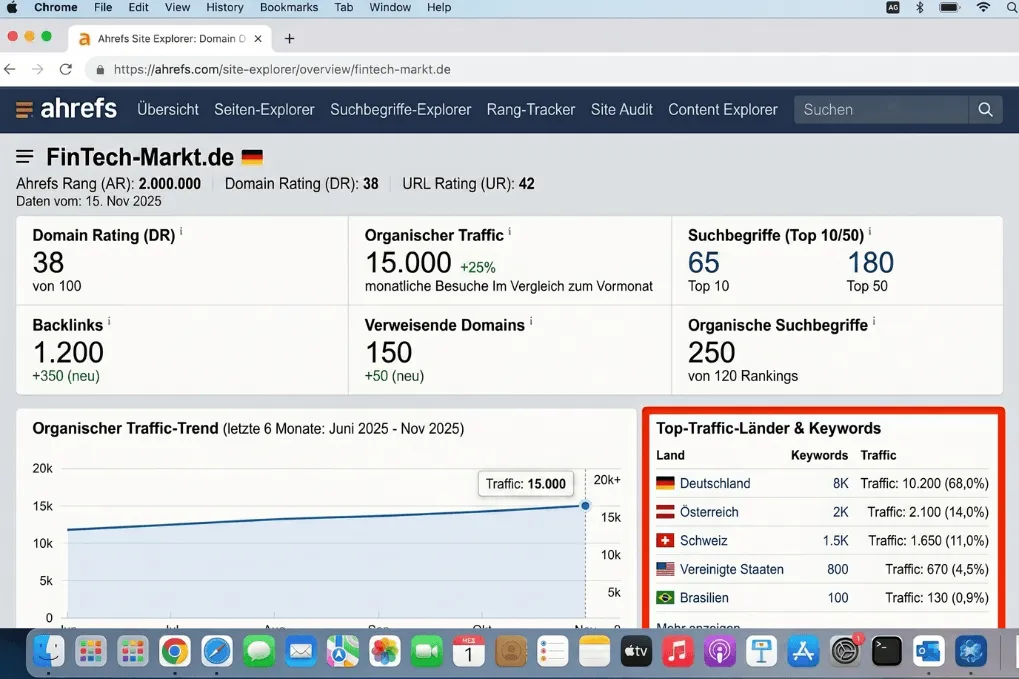Focus the Suchen search field
This screenshot has width=1019, height=679.
(881, 110)
